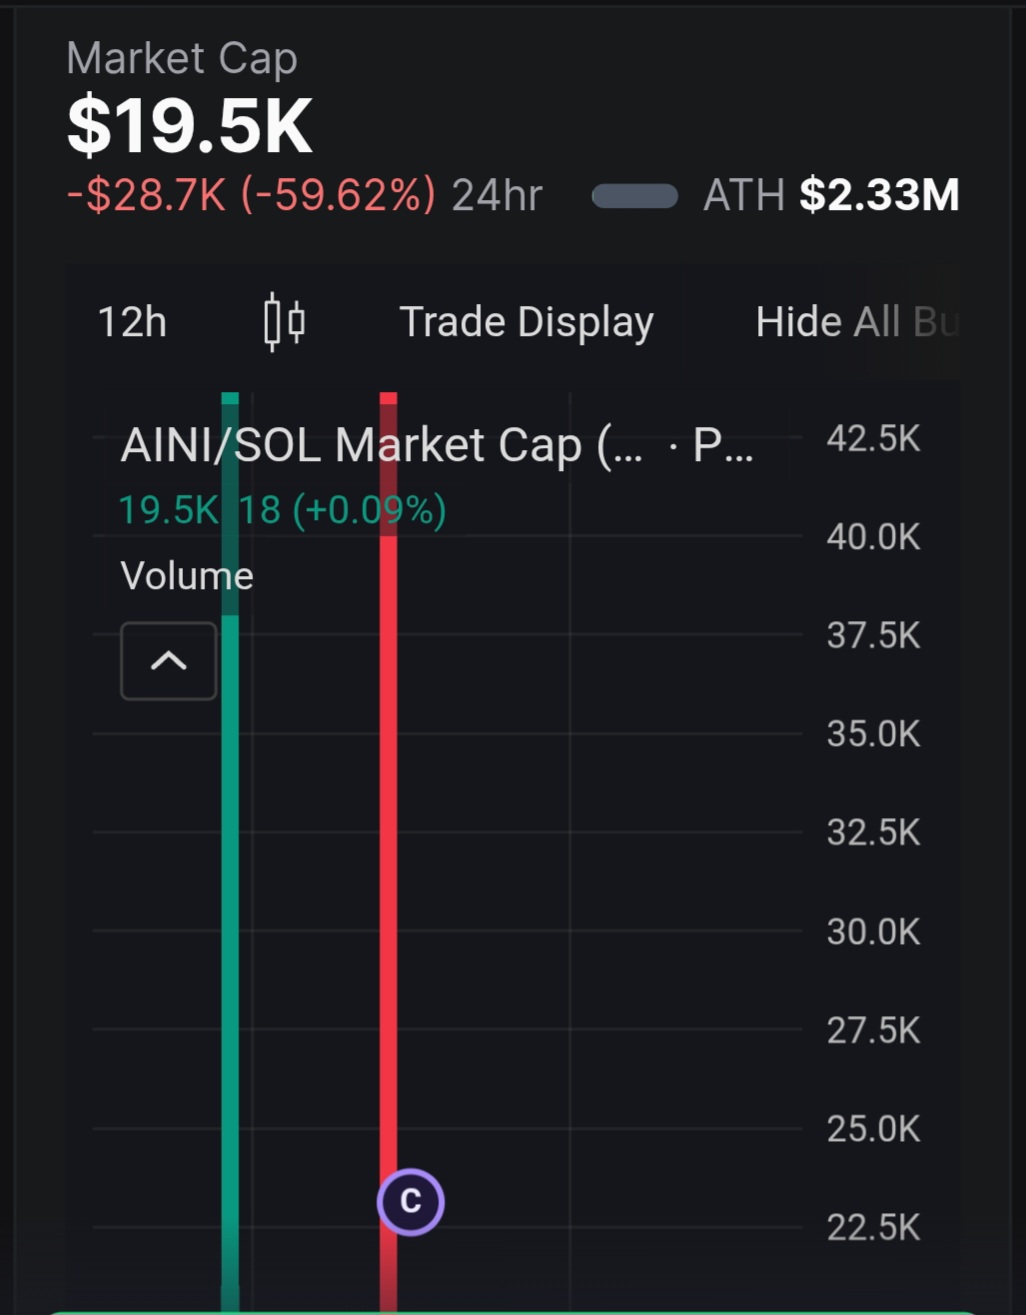Open the 12h timeframe selector

coord(132,322)
